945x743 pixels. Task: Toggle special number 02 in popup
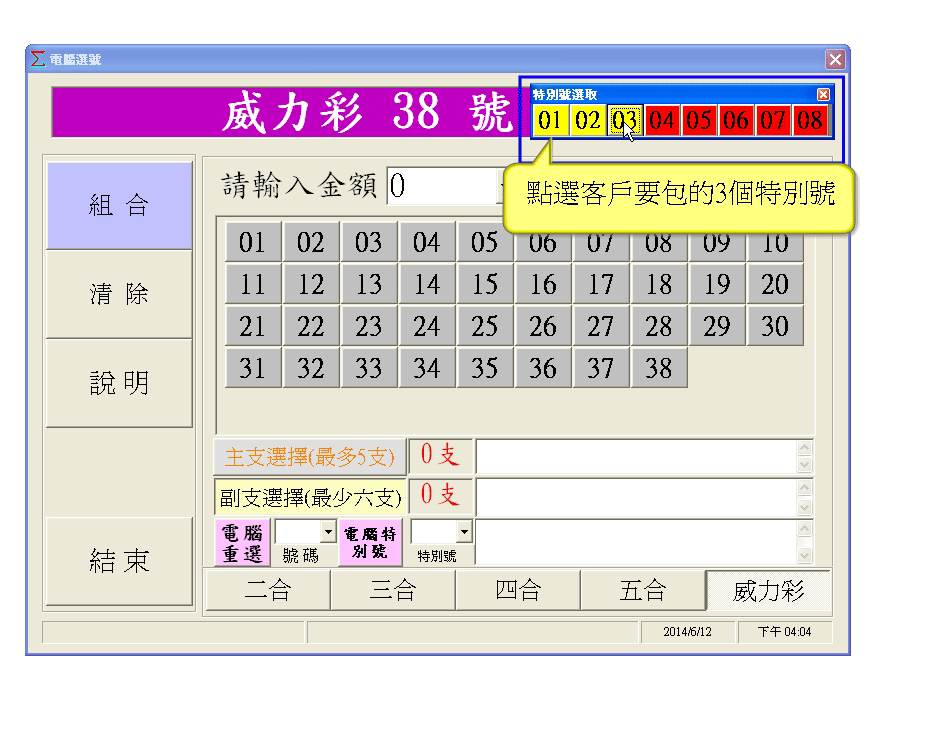(588, 122)
